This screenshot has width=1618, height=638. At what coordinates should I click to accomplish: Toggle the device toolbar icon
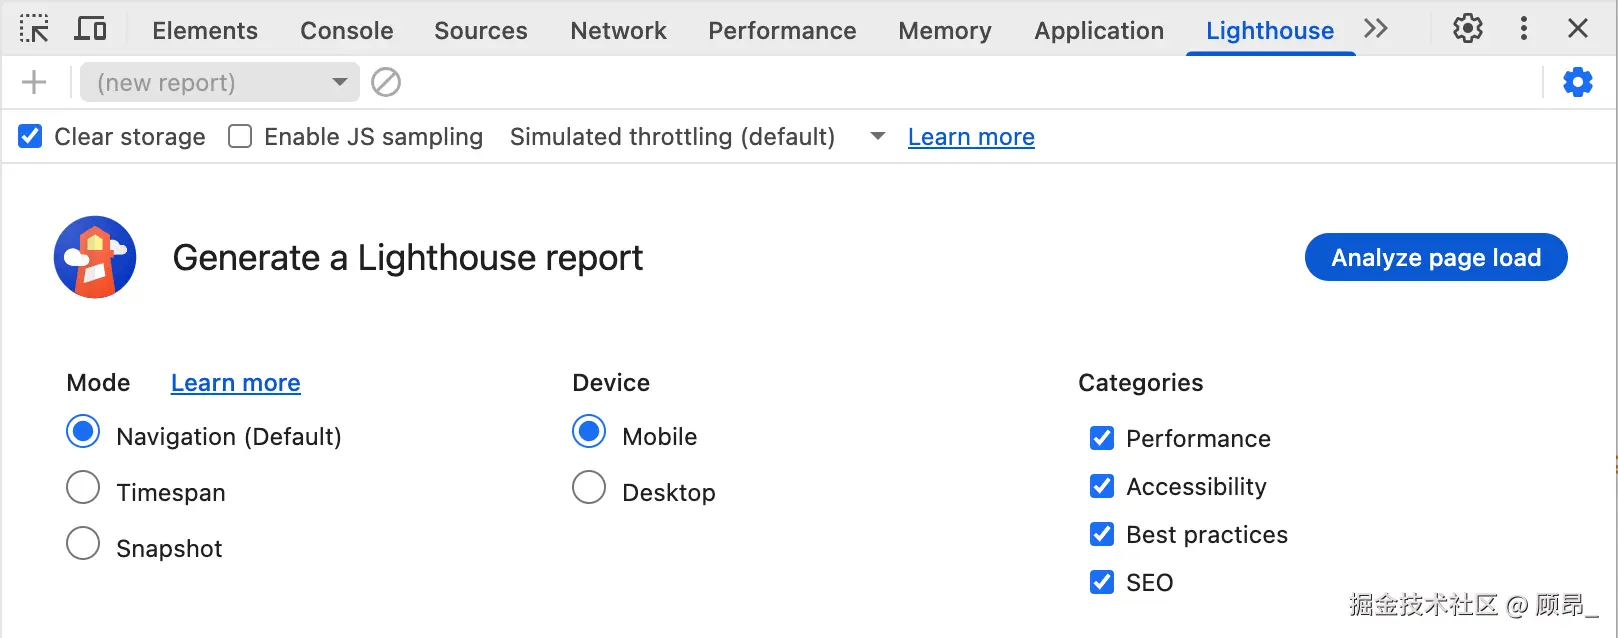[x=91, y=29]
